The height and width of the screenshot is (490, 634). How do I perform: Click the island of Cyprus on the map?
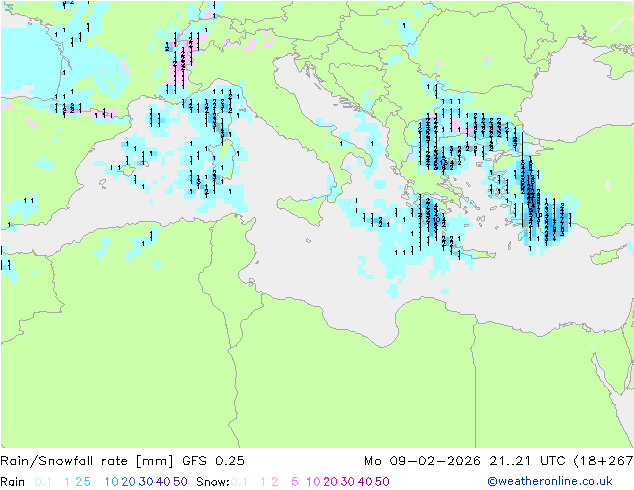(608, 255)
